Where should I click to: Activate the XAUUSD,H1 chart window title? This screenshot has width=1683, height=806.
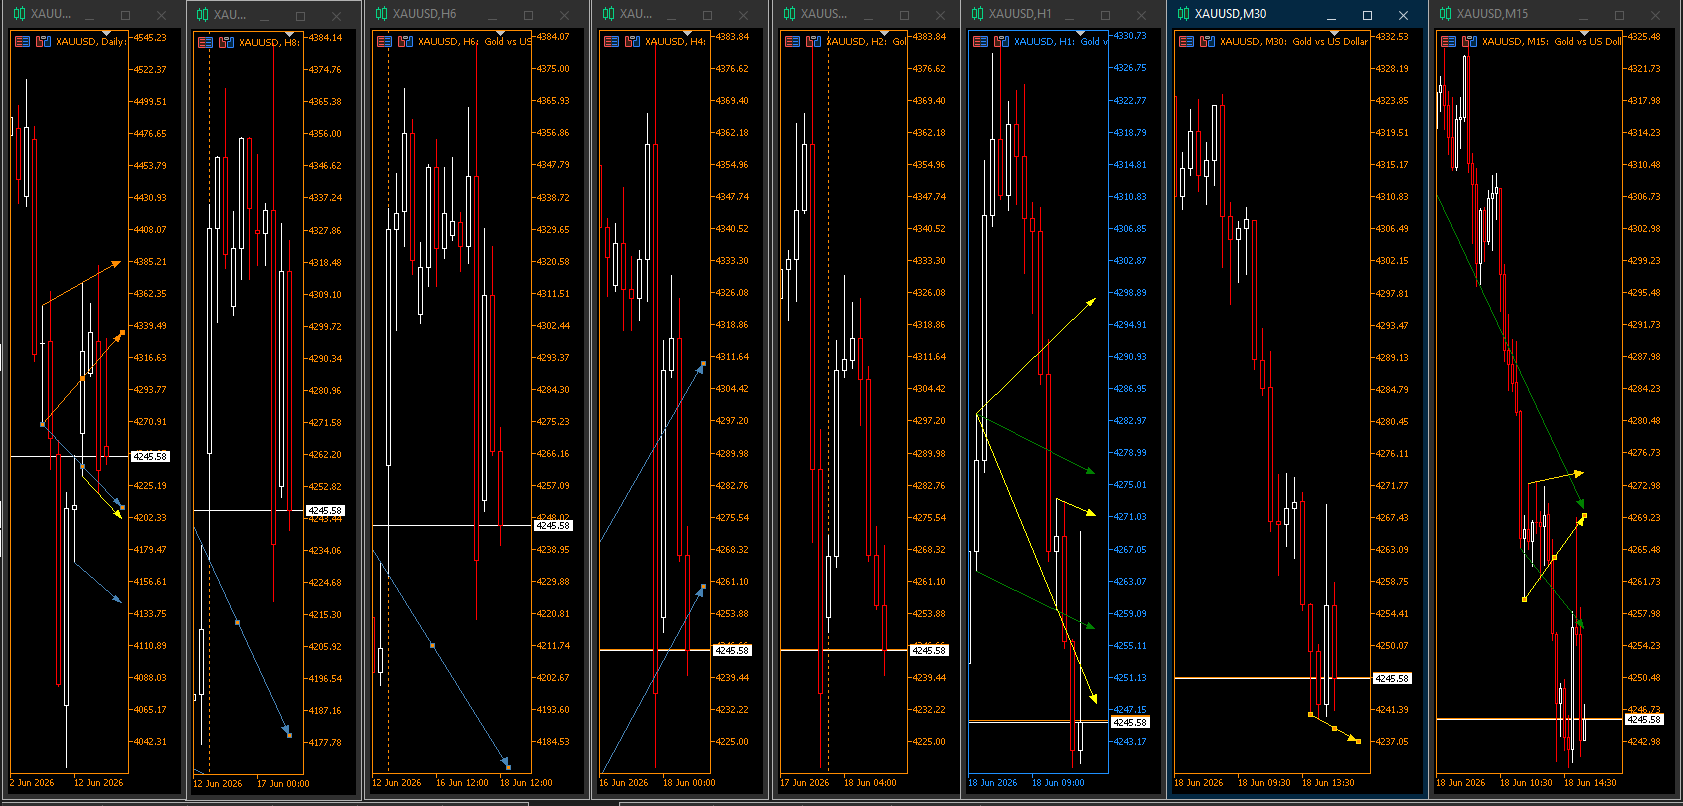tap(1020, 14)
